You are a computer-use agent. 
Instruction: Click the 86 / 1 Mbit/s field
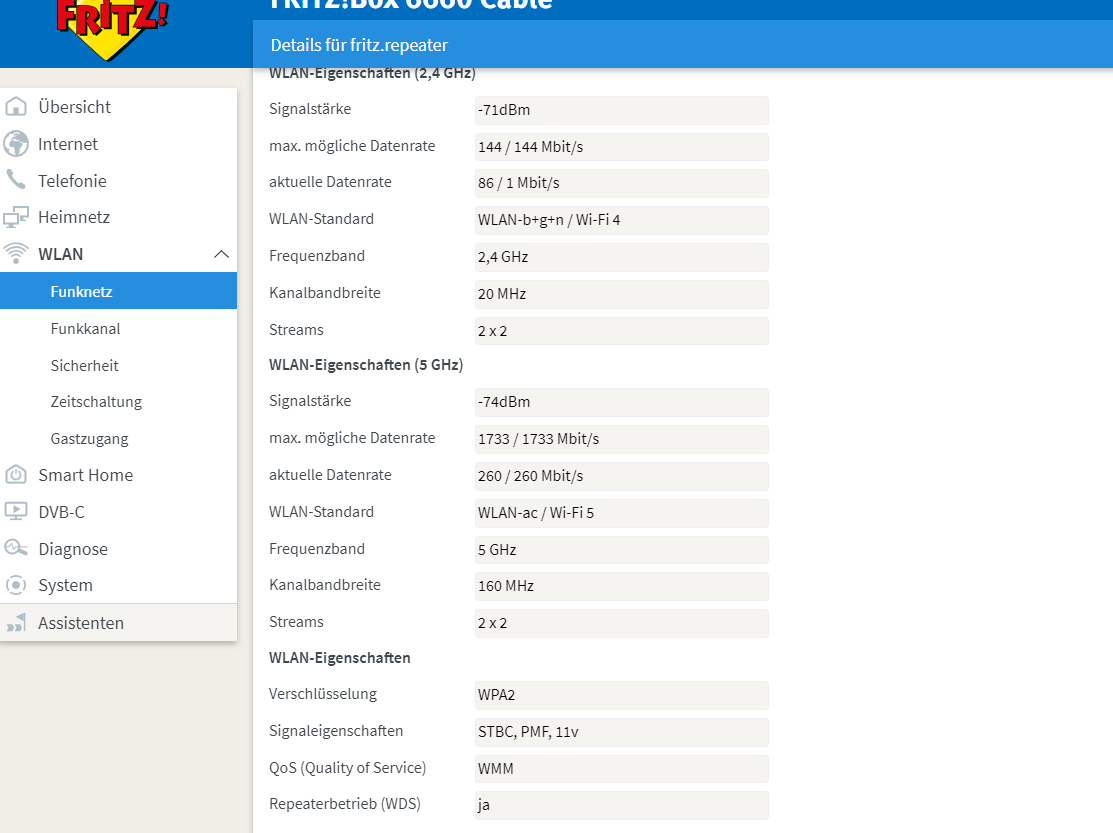coord(622,183)
